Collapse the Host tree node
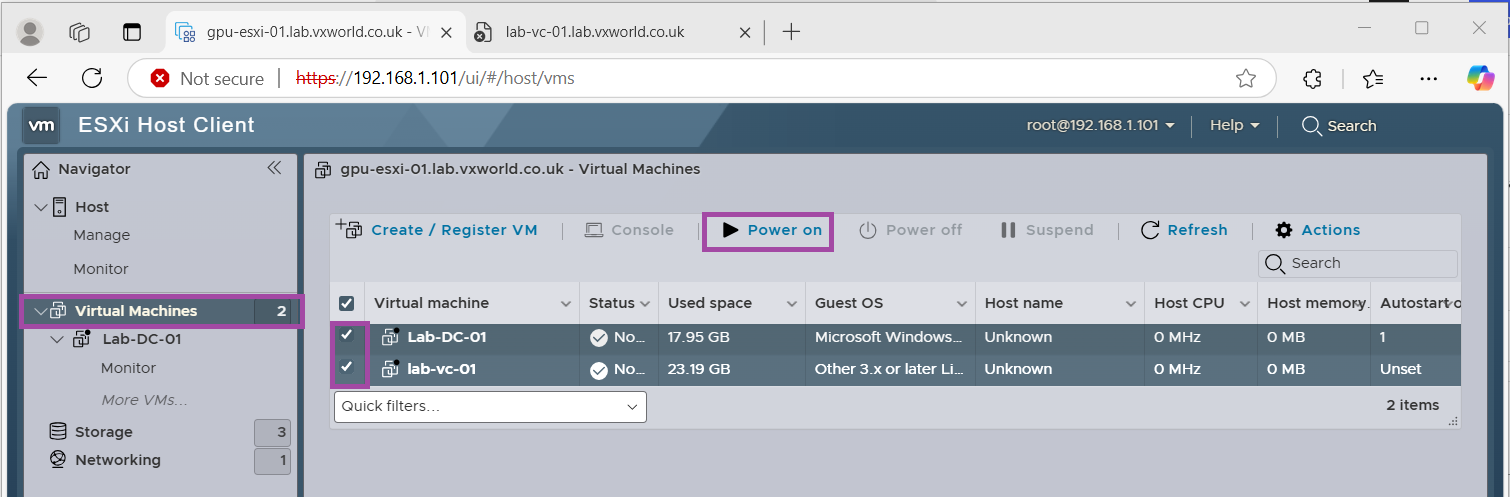 (41, 207)
